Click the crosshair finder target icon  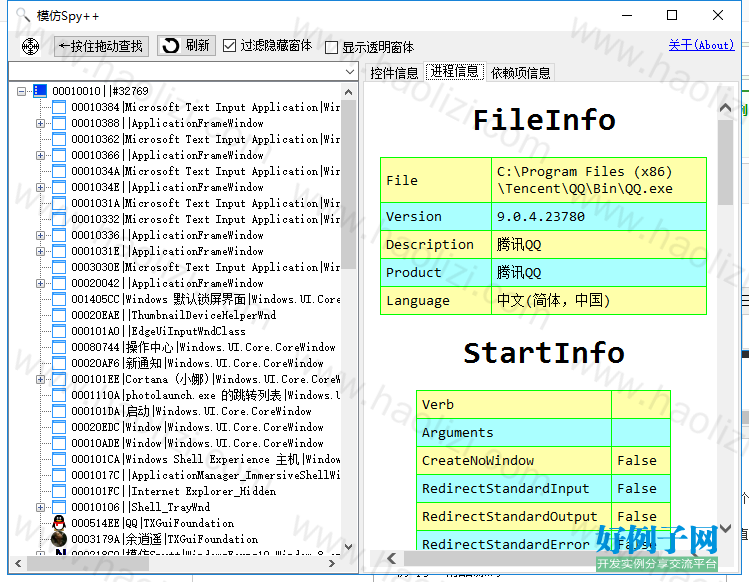30,46
